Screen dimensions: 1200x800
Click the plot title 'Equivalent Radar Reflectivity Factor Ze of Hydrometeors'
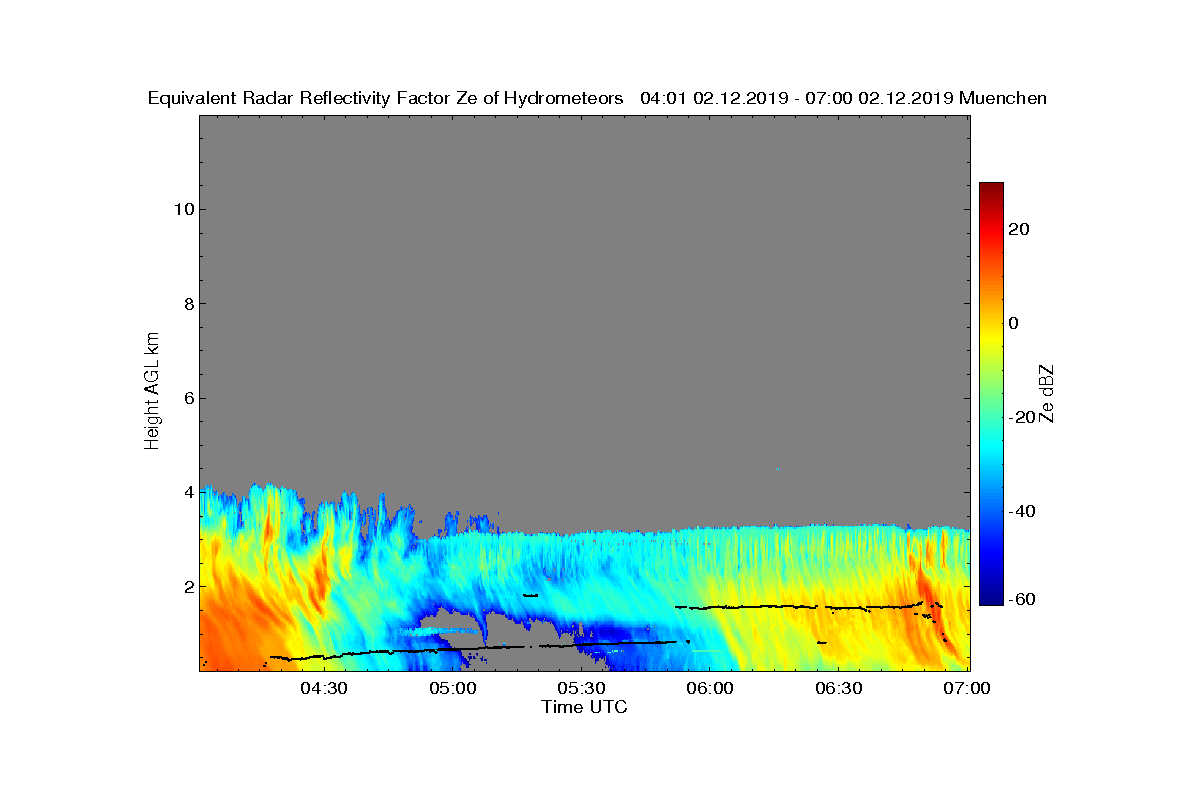pyautogui.click(x=385, y=98)
